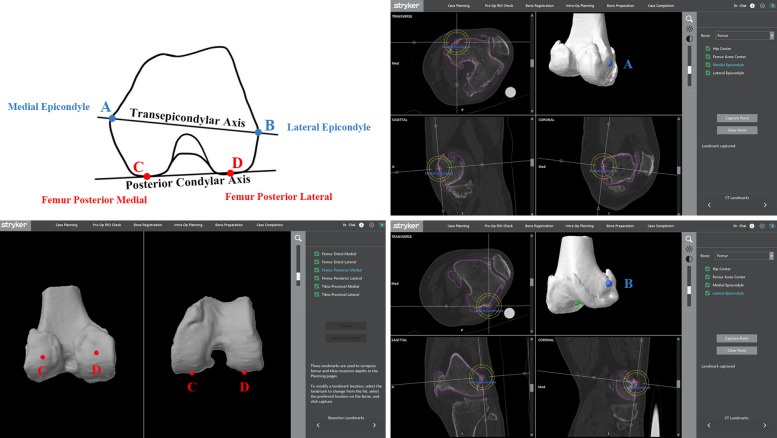Viewport: 777px width, 438px height.
Task: Click the greyed Capture button in the Resection Landmarks screen
Action: click(x=346, y=326)
